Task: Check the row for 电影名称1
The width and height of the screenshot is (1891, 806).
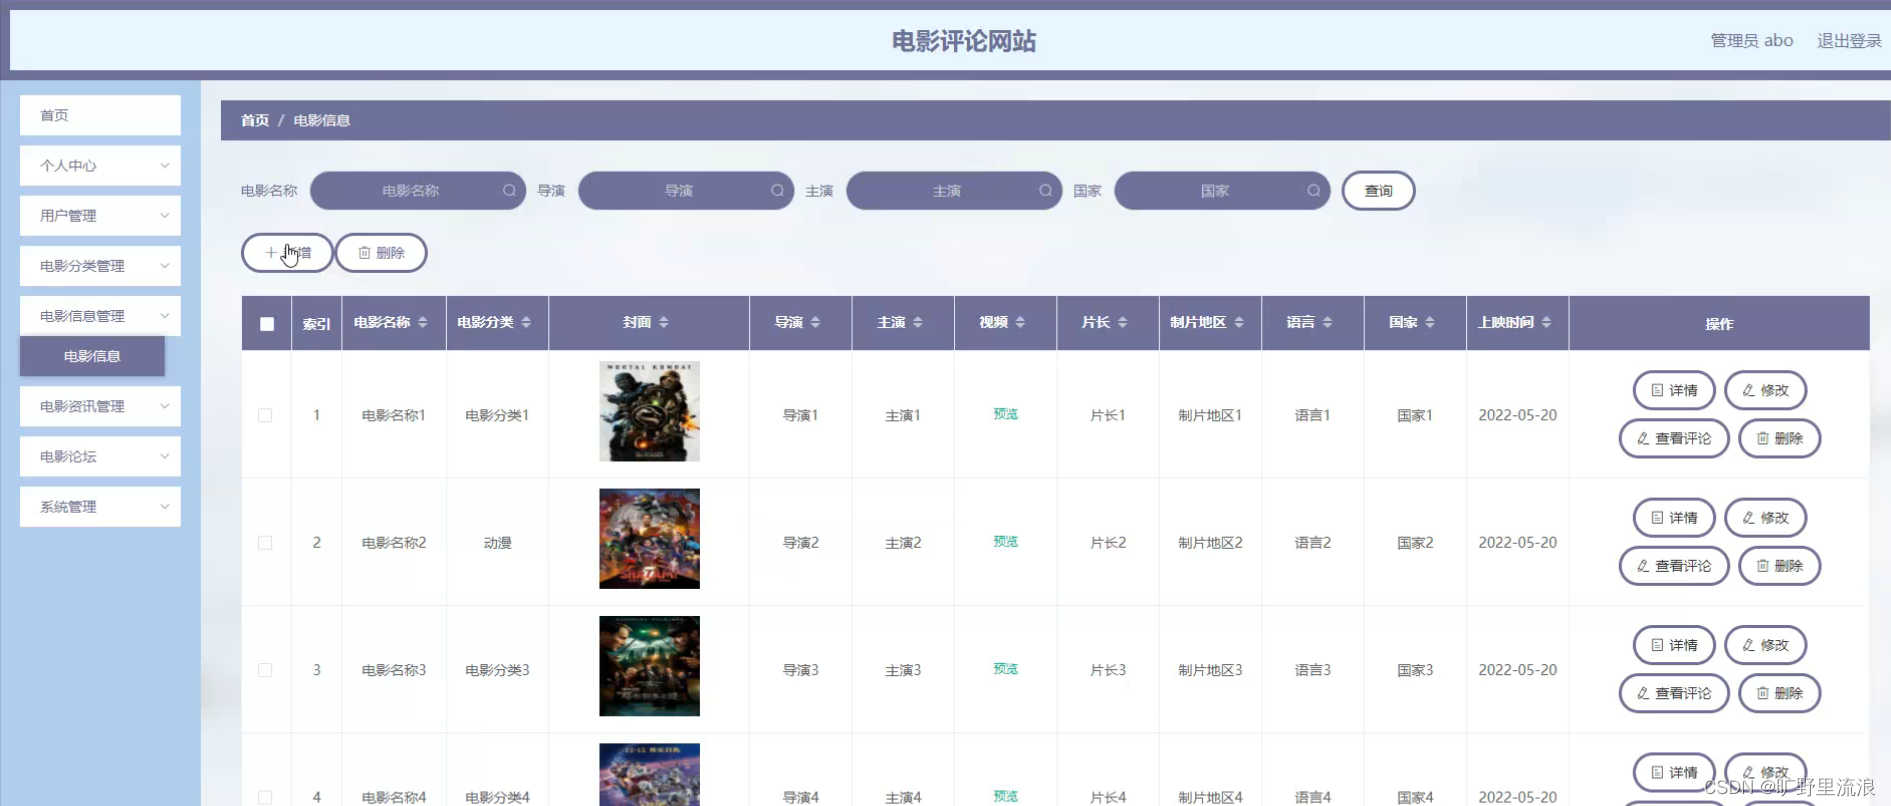Action: 265,415
